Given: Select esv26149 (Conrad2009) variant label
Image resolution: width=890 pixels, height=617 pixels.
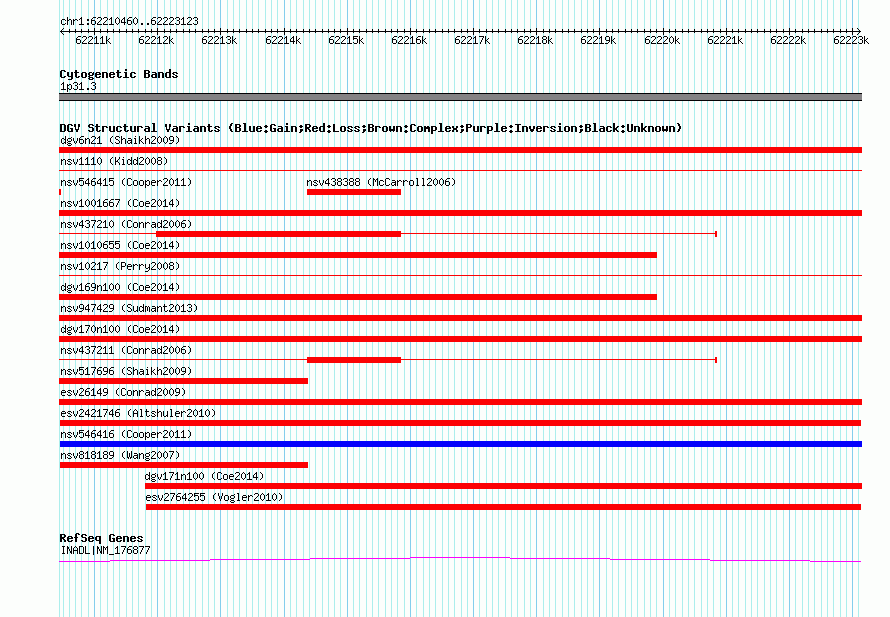Looking at the screenshot, I should [123, 392].
